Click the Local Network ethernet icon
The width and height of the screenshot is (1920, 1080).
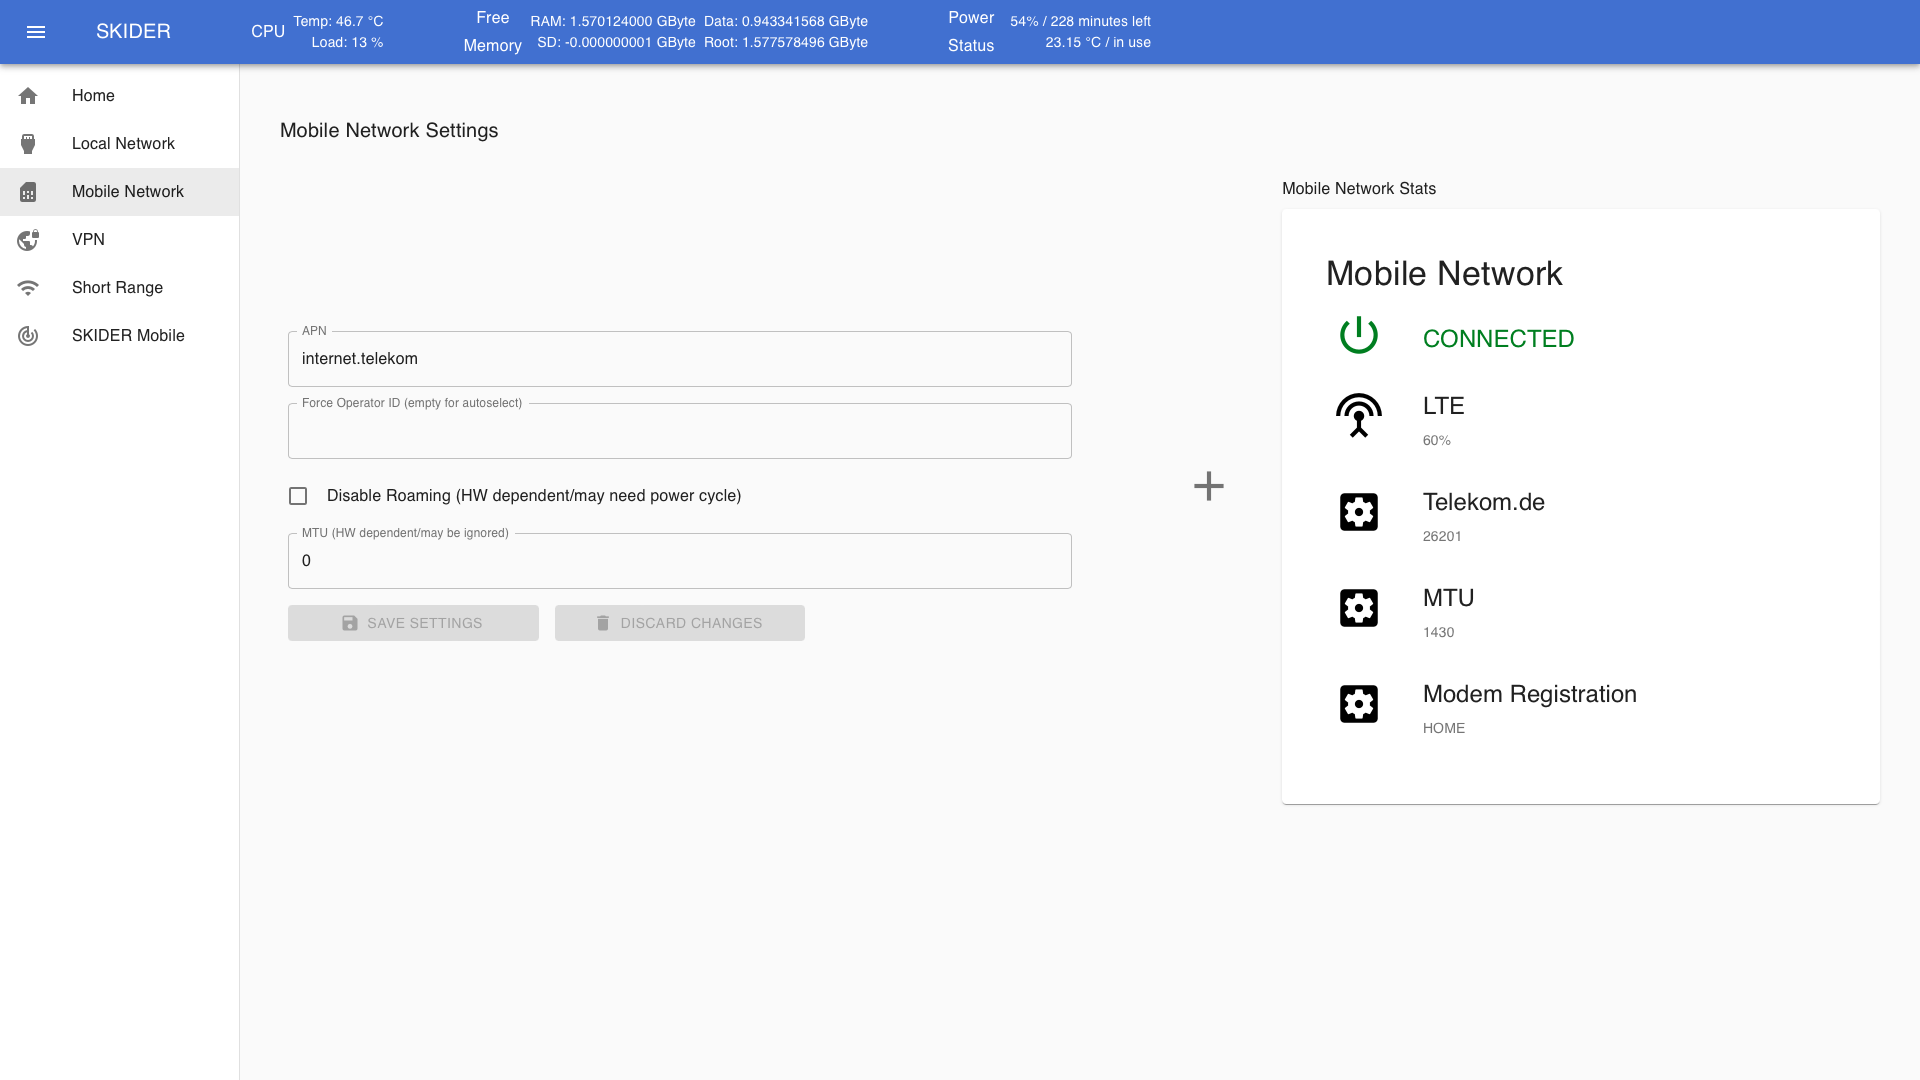coord(28,144)
